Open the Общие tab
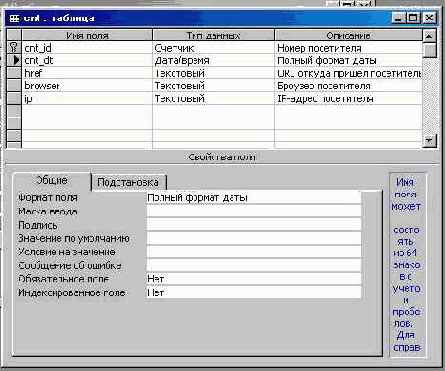The height and width of the screenshot is (371, 445). tap(52, 180)
